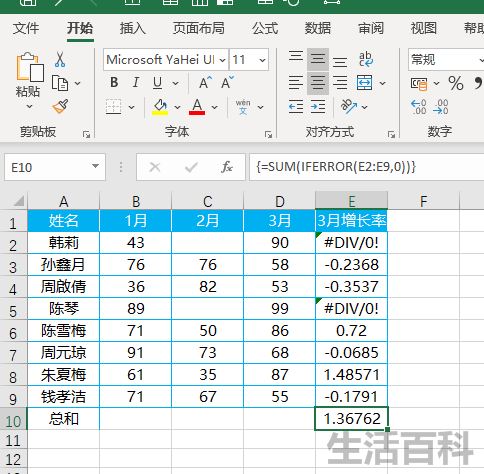This screenshot has height=474, width=484.
Task: Open the Name Box dropdown
Action: click(x=96, y=166)
